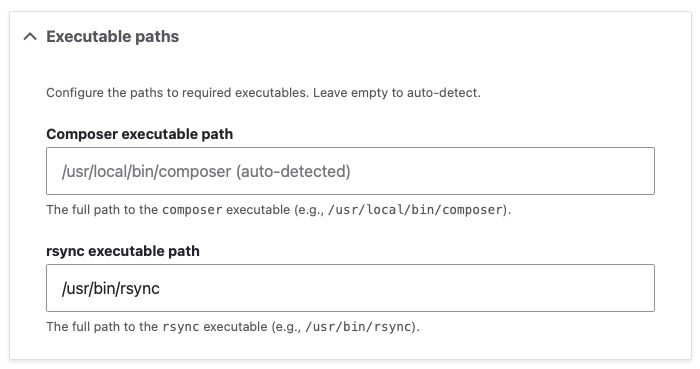This screenshot has height=369, width=700.
Task: Click the rsync executable help text
Action: pyautogui.click(x=233, y=327)
